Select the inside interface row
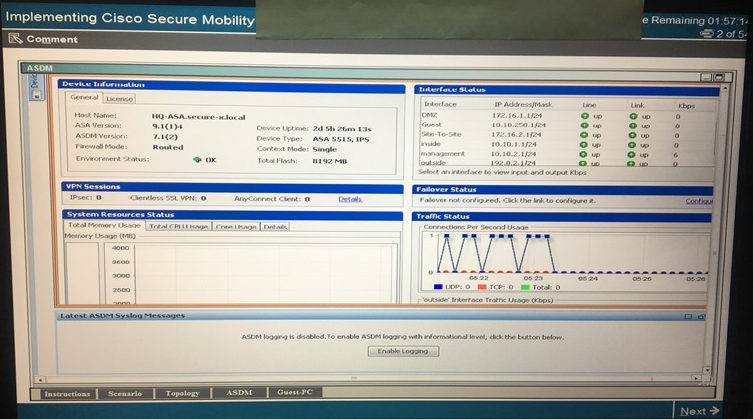Screen dimensions: 753x419 click(x=567, y=145)
